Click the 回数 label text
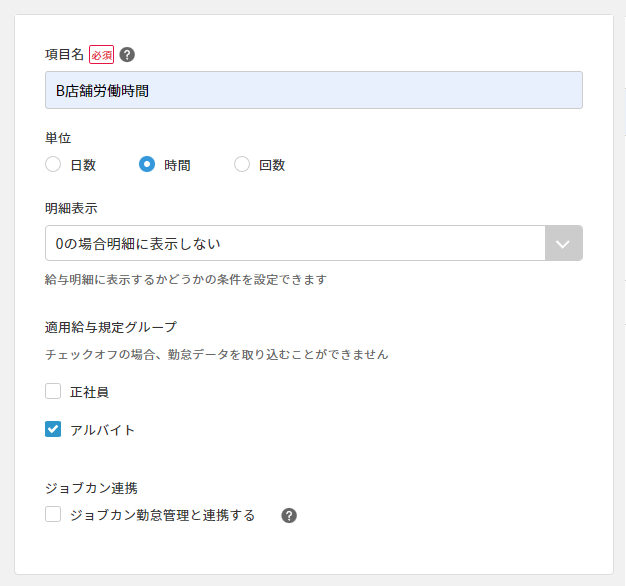The height and width of the screenshot is (586, 626). click(x=272, y=166)
